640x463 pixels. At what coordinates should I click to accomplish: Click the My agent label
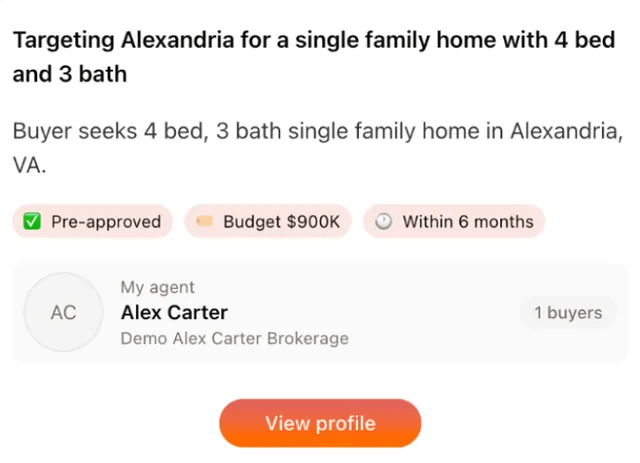(x=158, y=287)
